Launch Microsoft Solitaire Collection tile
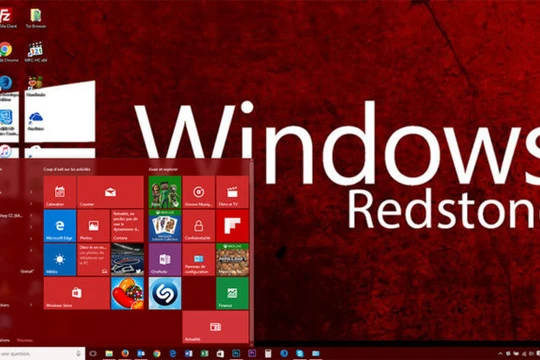540x360 pixels. click(x=165, y=226)
